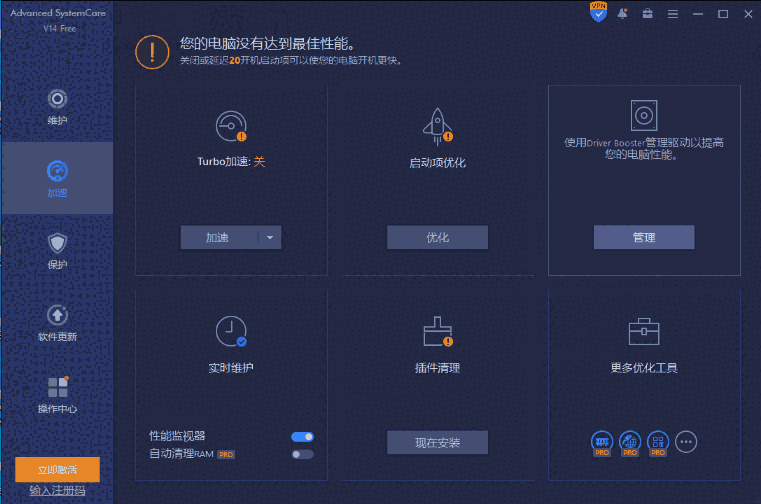The width and height of the screenshot is (761, 504).
Task: Click the 管理 manage drivers button
Action: pos(644,237)
